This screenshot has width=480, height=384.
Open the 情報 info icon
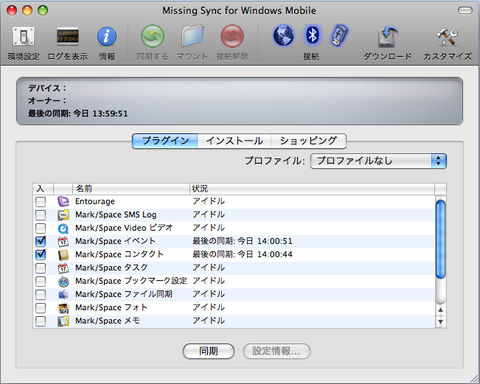coord(107,36)
